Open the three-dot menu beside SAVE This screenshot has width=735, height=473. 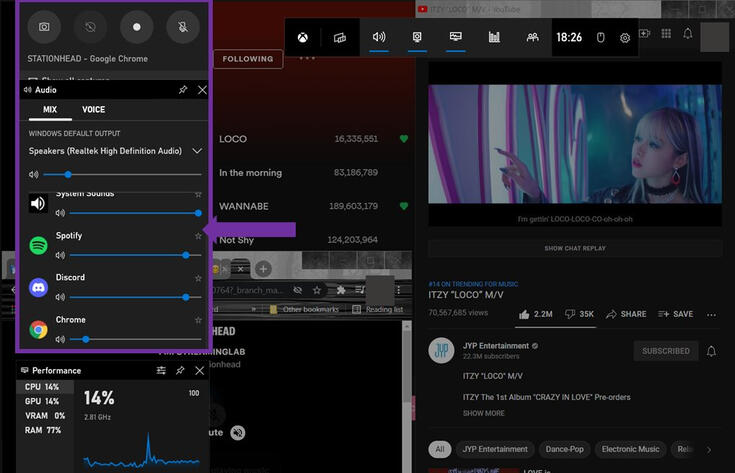711,314
